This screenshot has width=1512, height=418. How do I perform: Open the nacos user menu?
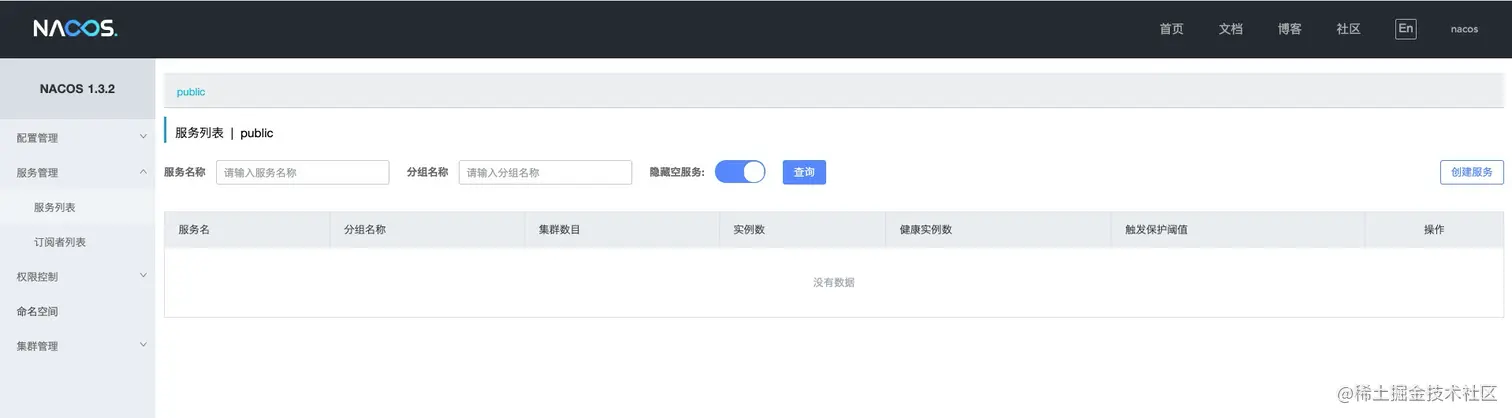1464,29
